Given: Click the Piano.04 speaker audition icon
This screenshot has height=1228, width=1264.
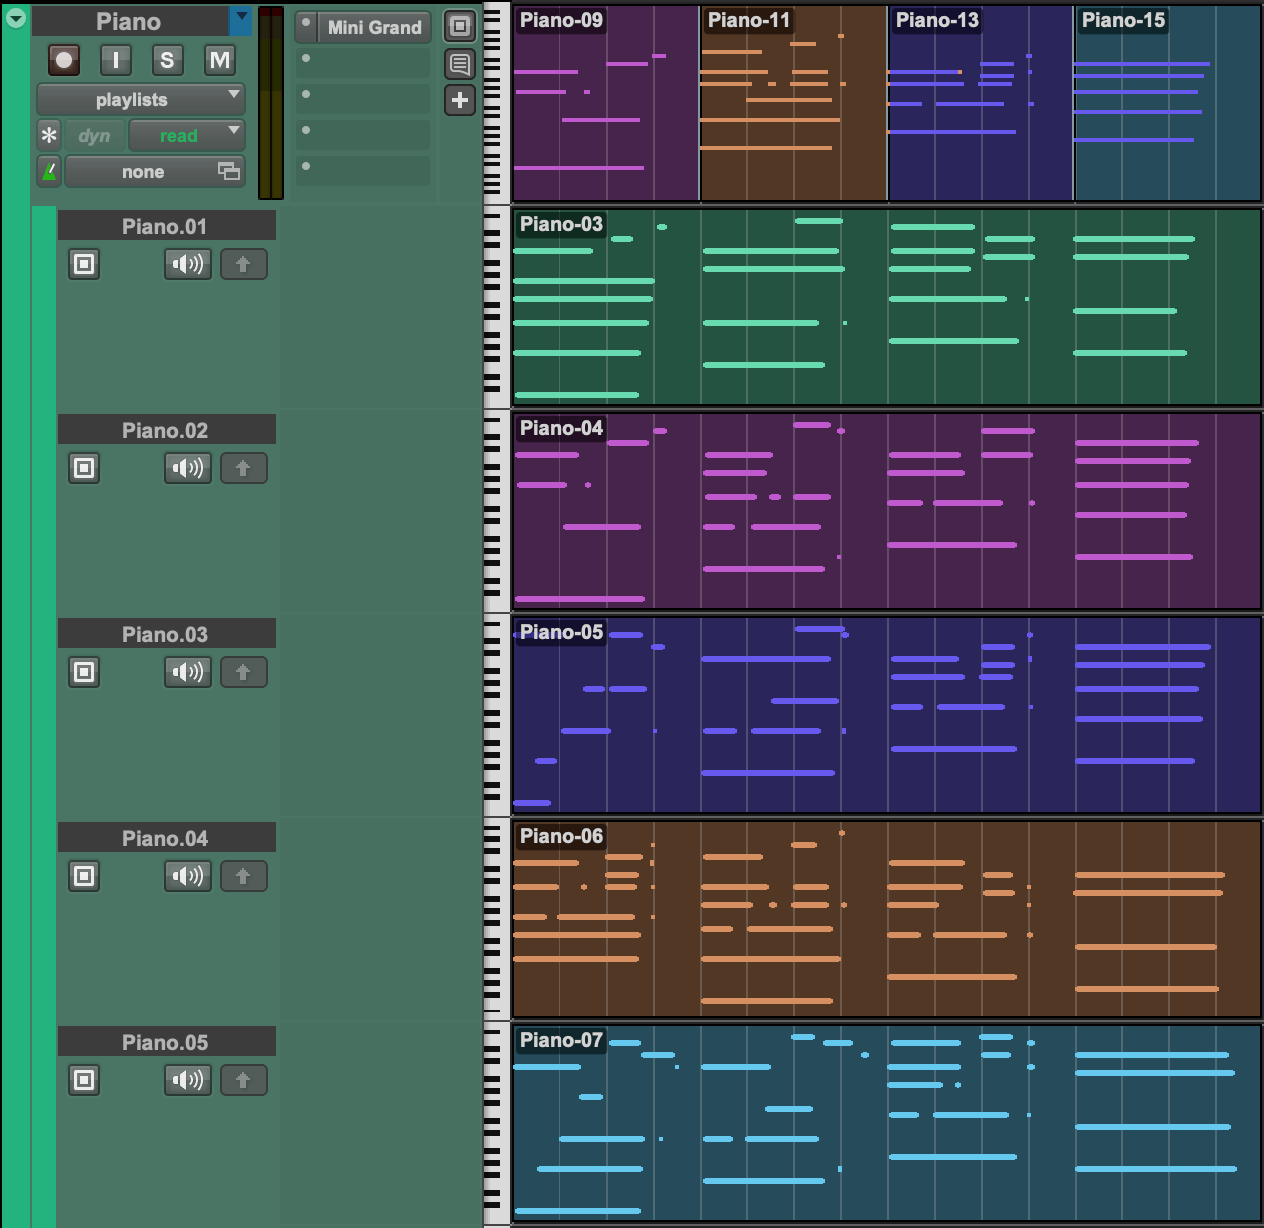Looking at the screenshot, I should pos(188,876).
